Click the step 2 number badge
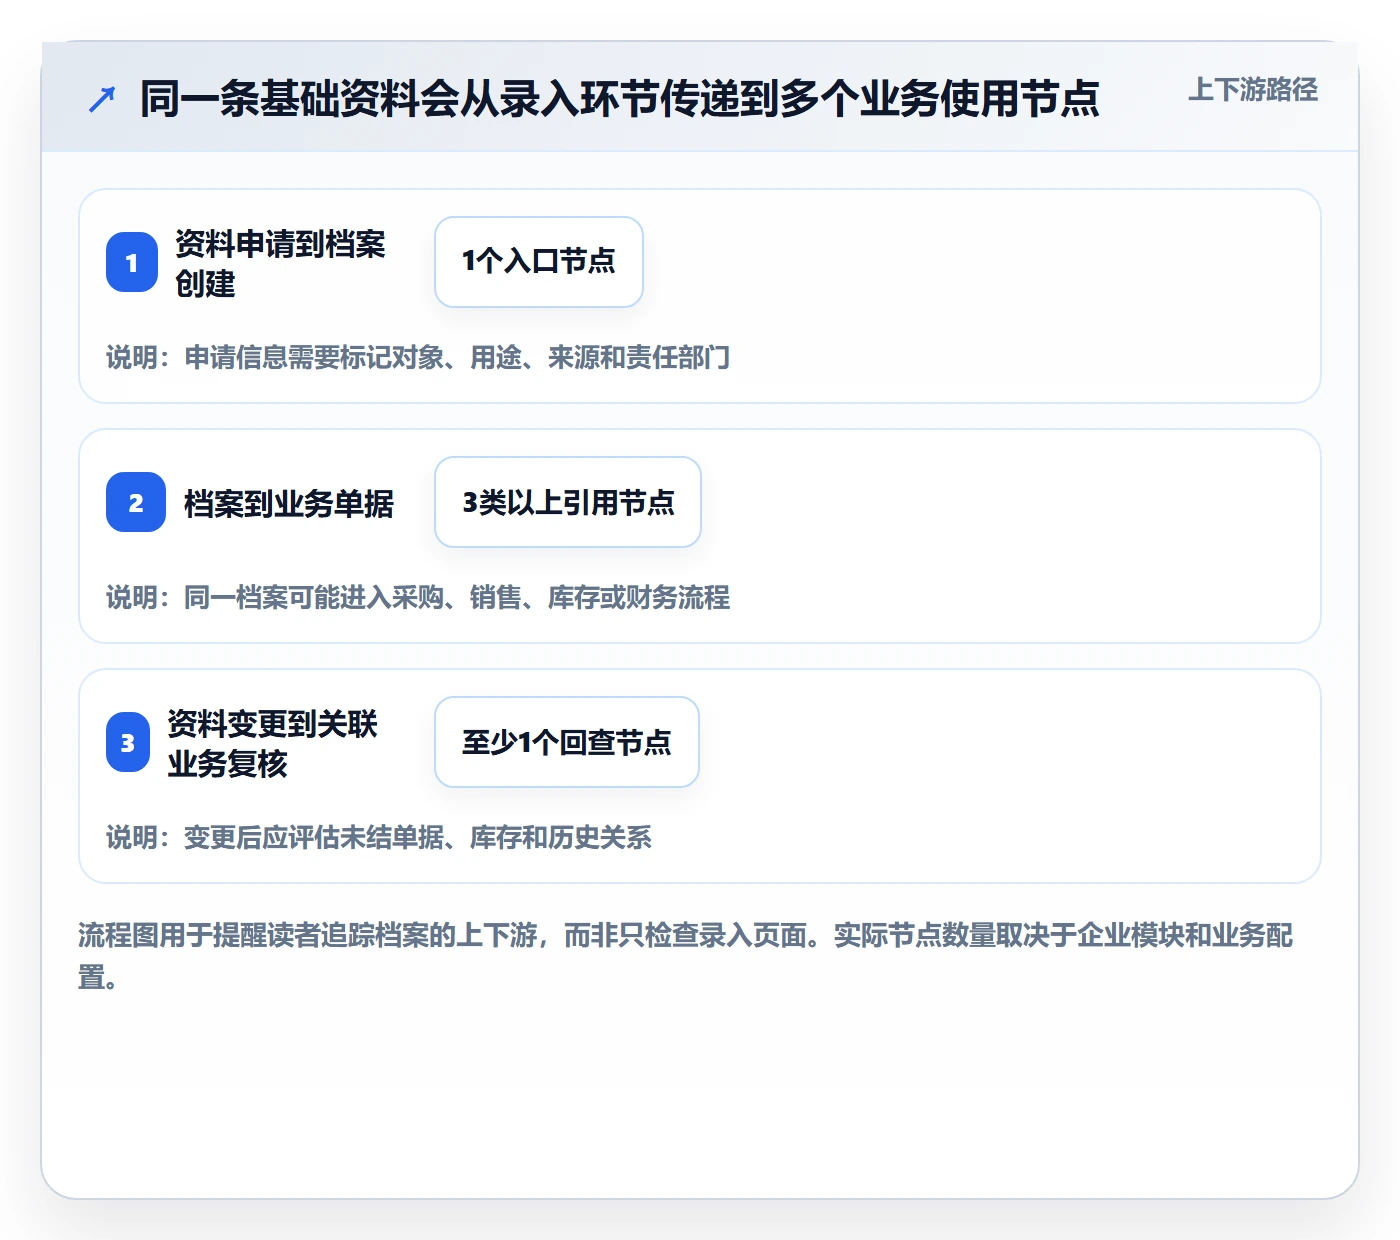Image resolution: width=1400 pixels, height=1240 pixels. point(136,502)
